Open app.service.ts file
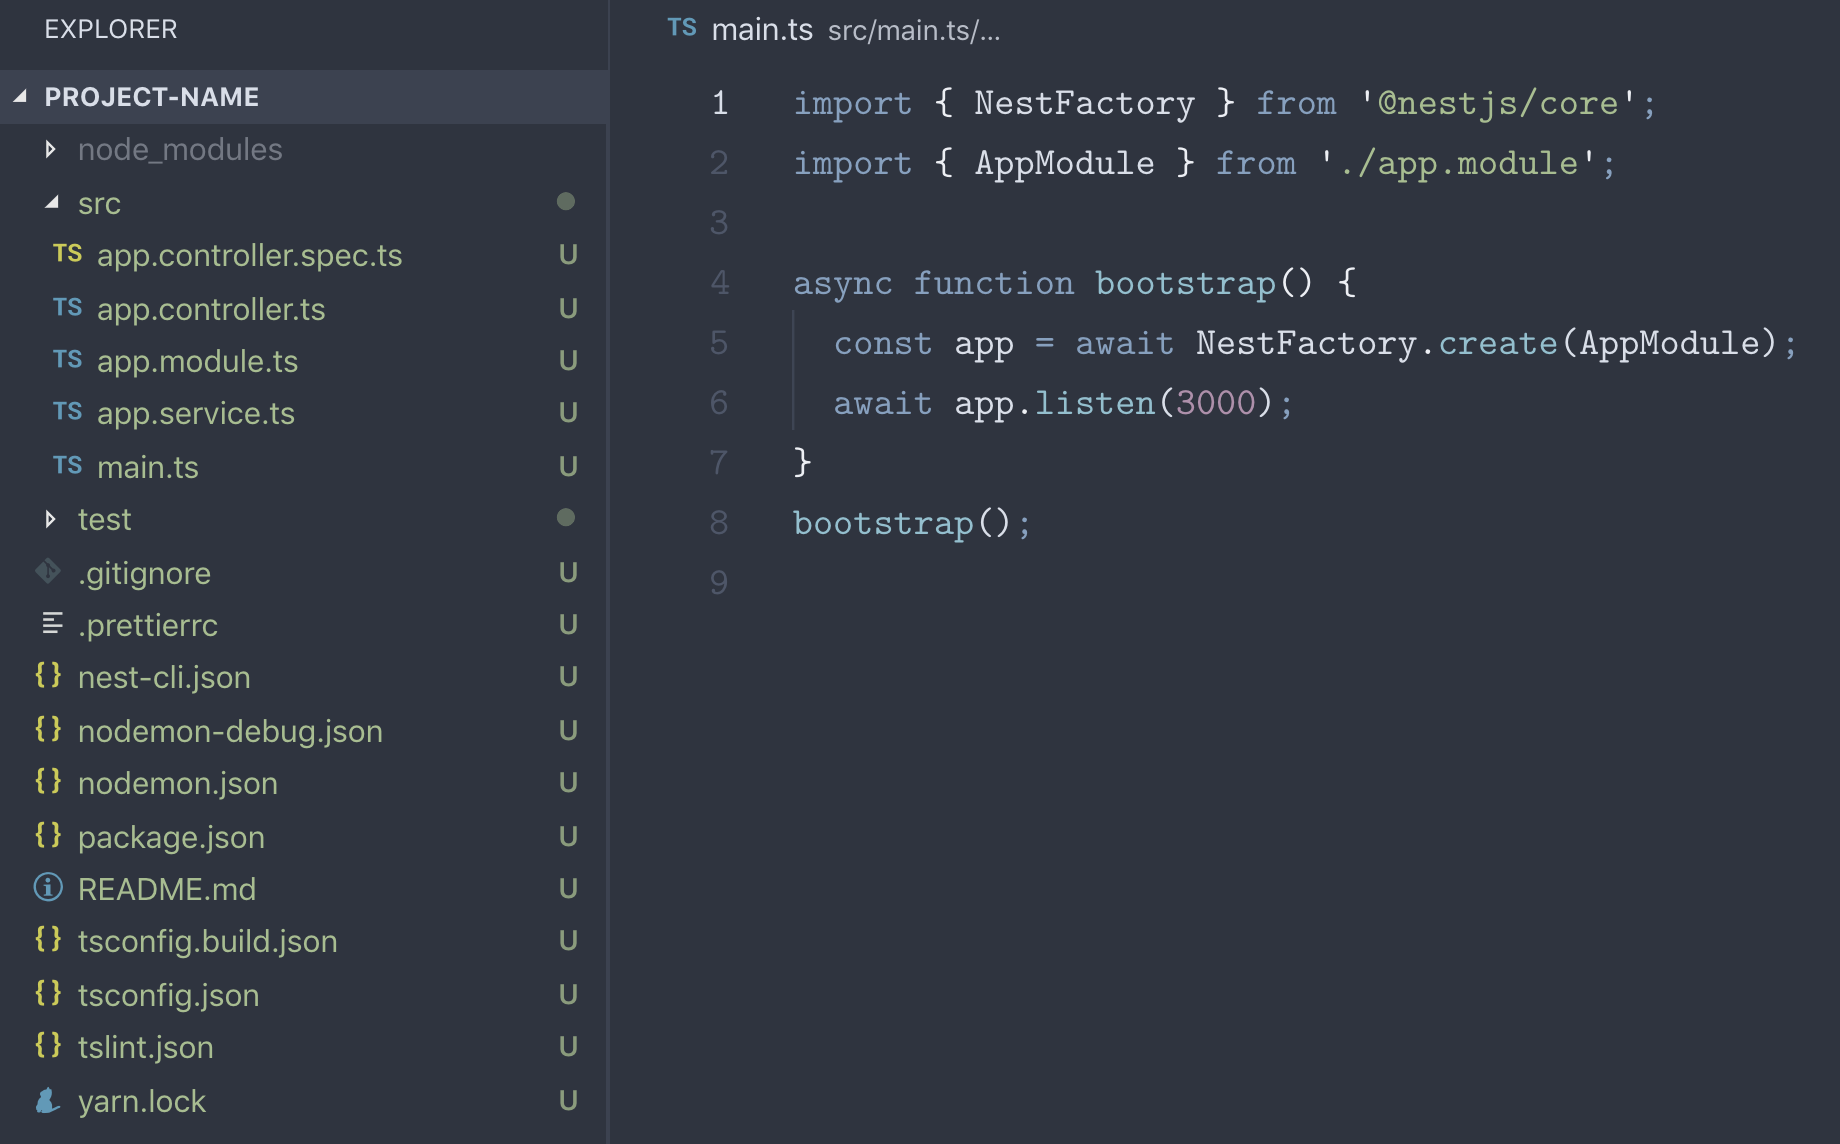The height and width of the screenshot is (1144, 1840). [x=195, y=413]
